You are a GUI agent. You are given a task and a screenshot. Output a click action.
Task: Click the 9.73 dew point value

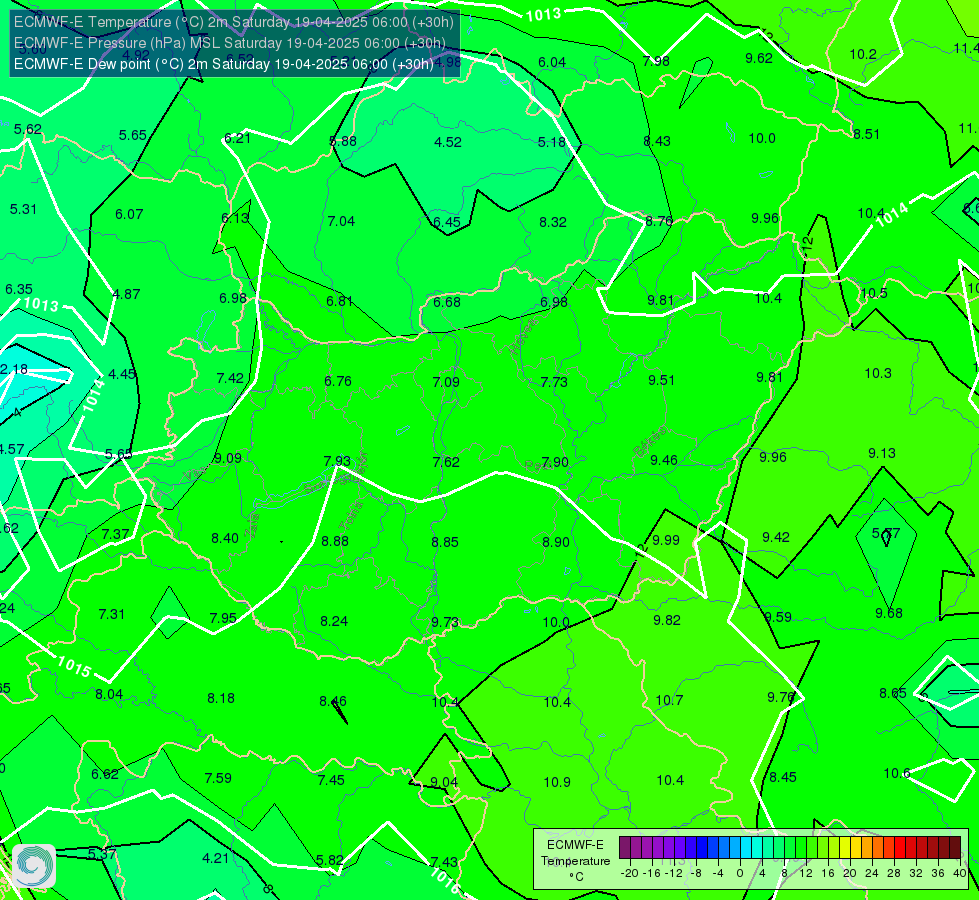point(445,623)
